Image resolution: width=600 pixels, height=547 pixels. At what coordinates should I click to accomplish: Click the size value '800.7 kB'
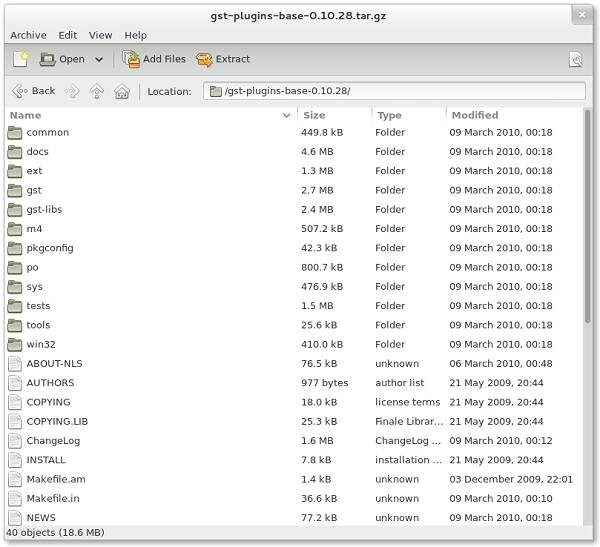[x=322, y=268]
